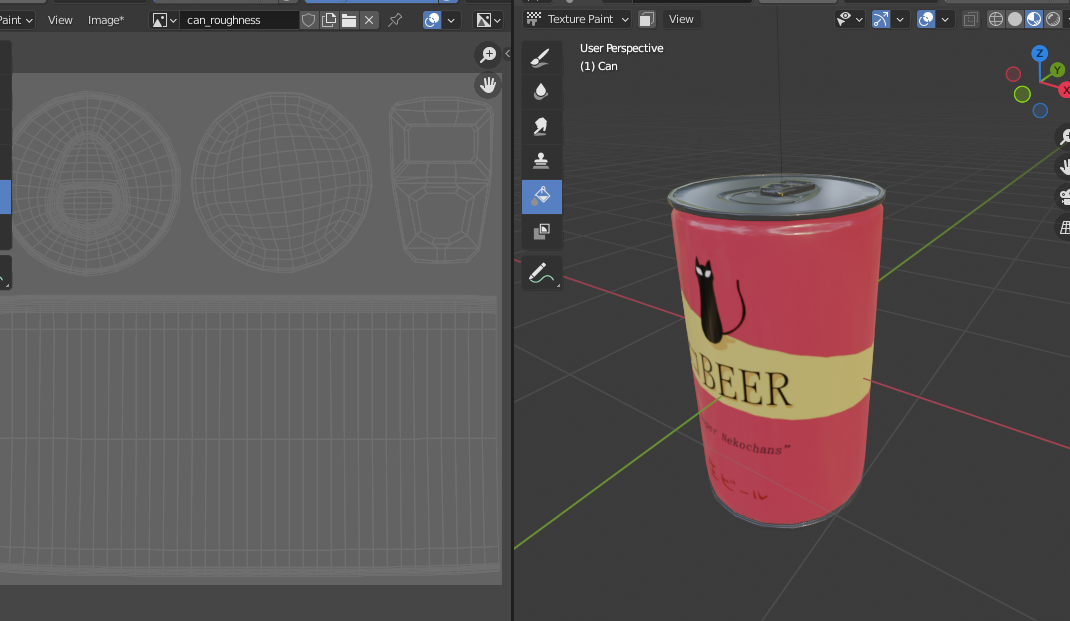Toggle the pin image icon
The height and width of the screenshot is (621, 1070).
(x=395, y=20)
